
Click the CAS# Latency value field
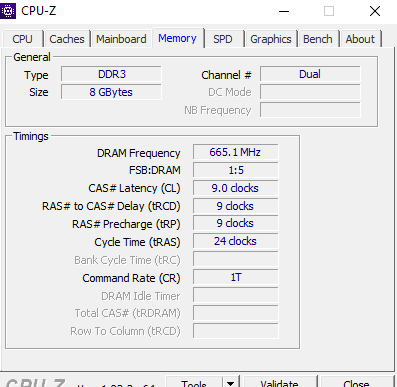point(235,188)
